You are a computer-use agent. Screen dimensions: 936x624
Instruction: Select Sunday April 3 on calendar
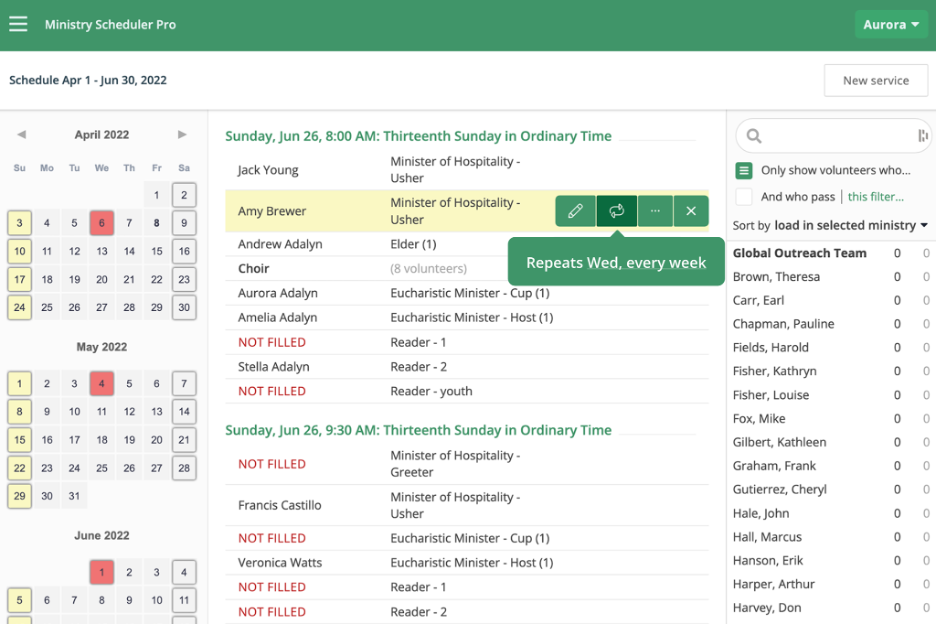(x=19, y=223)
